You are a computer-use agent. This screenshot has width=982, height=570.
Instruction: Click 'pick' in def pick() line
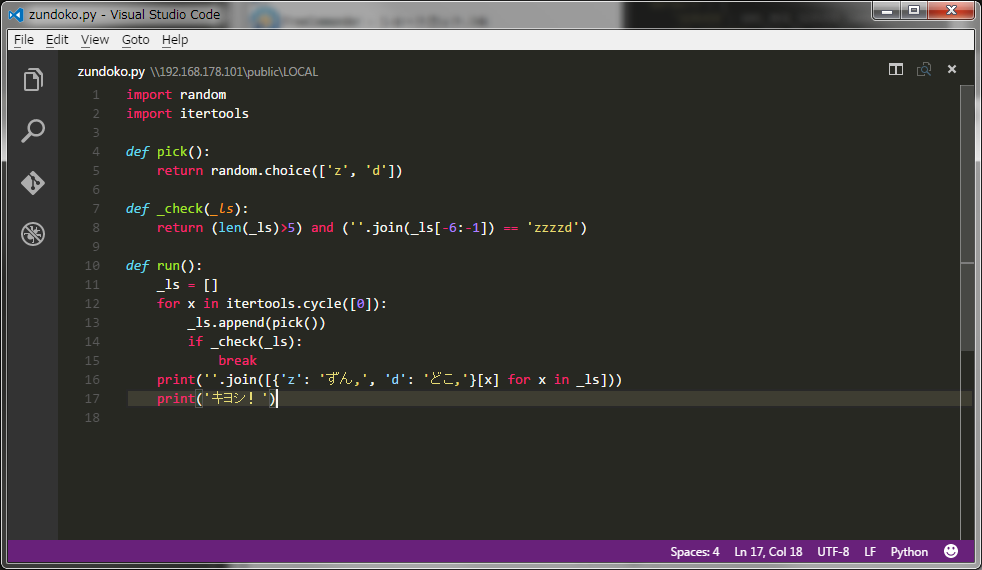pyautogui.click(x=172, y=152)
